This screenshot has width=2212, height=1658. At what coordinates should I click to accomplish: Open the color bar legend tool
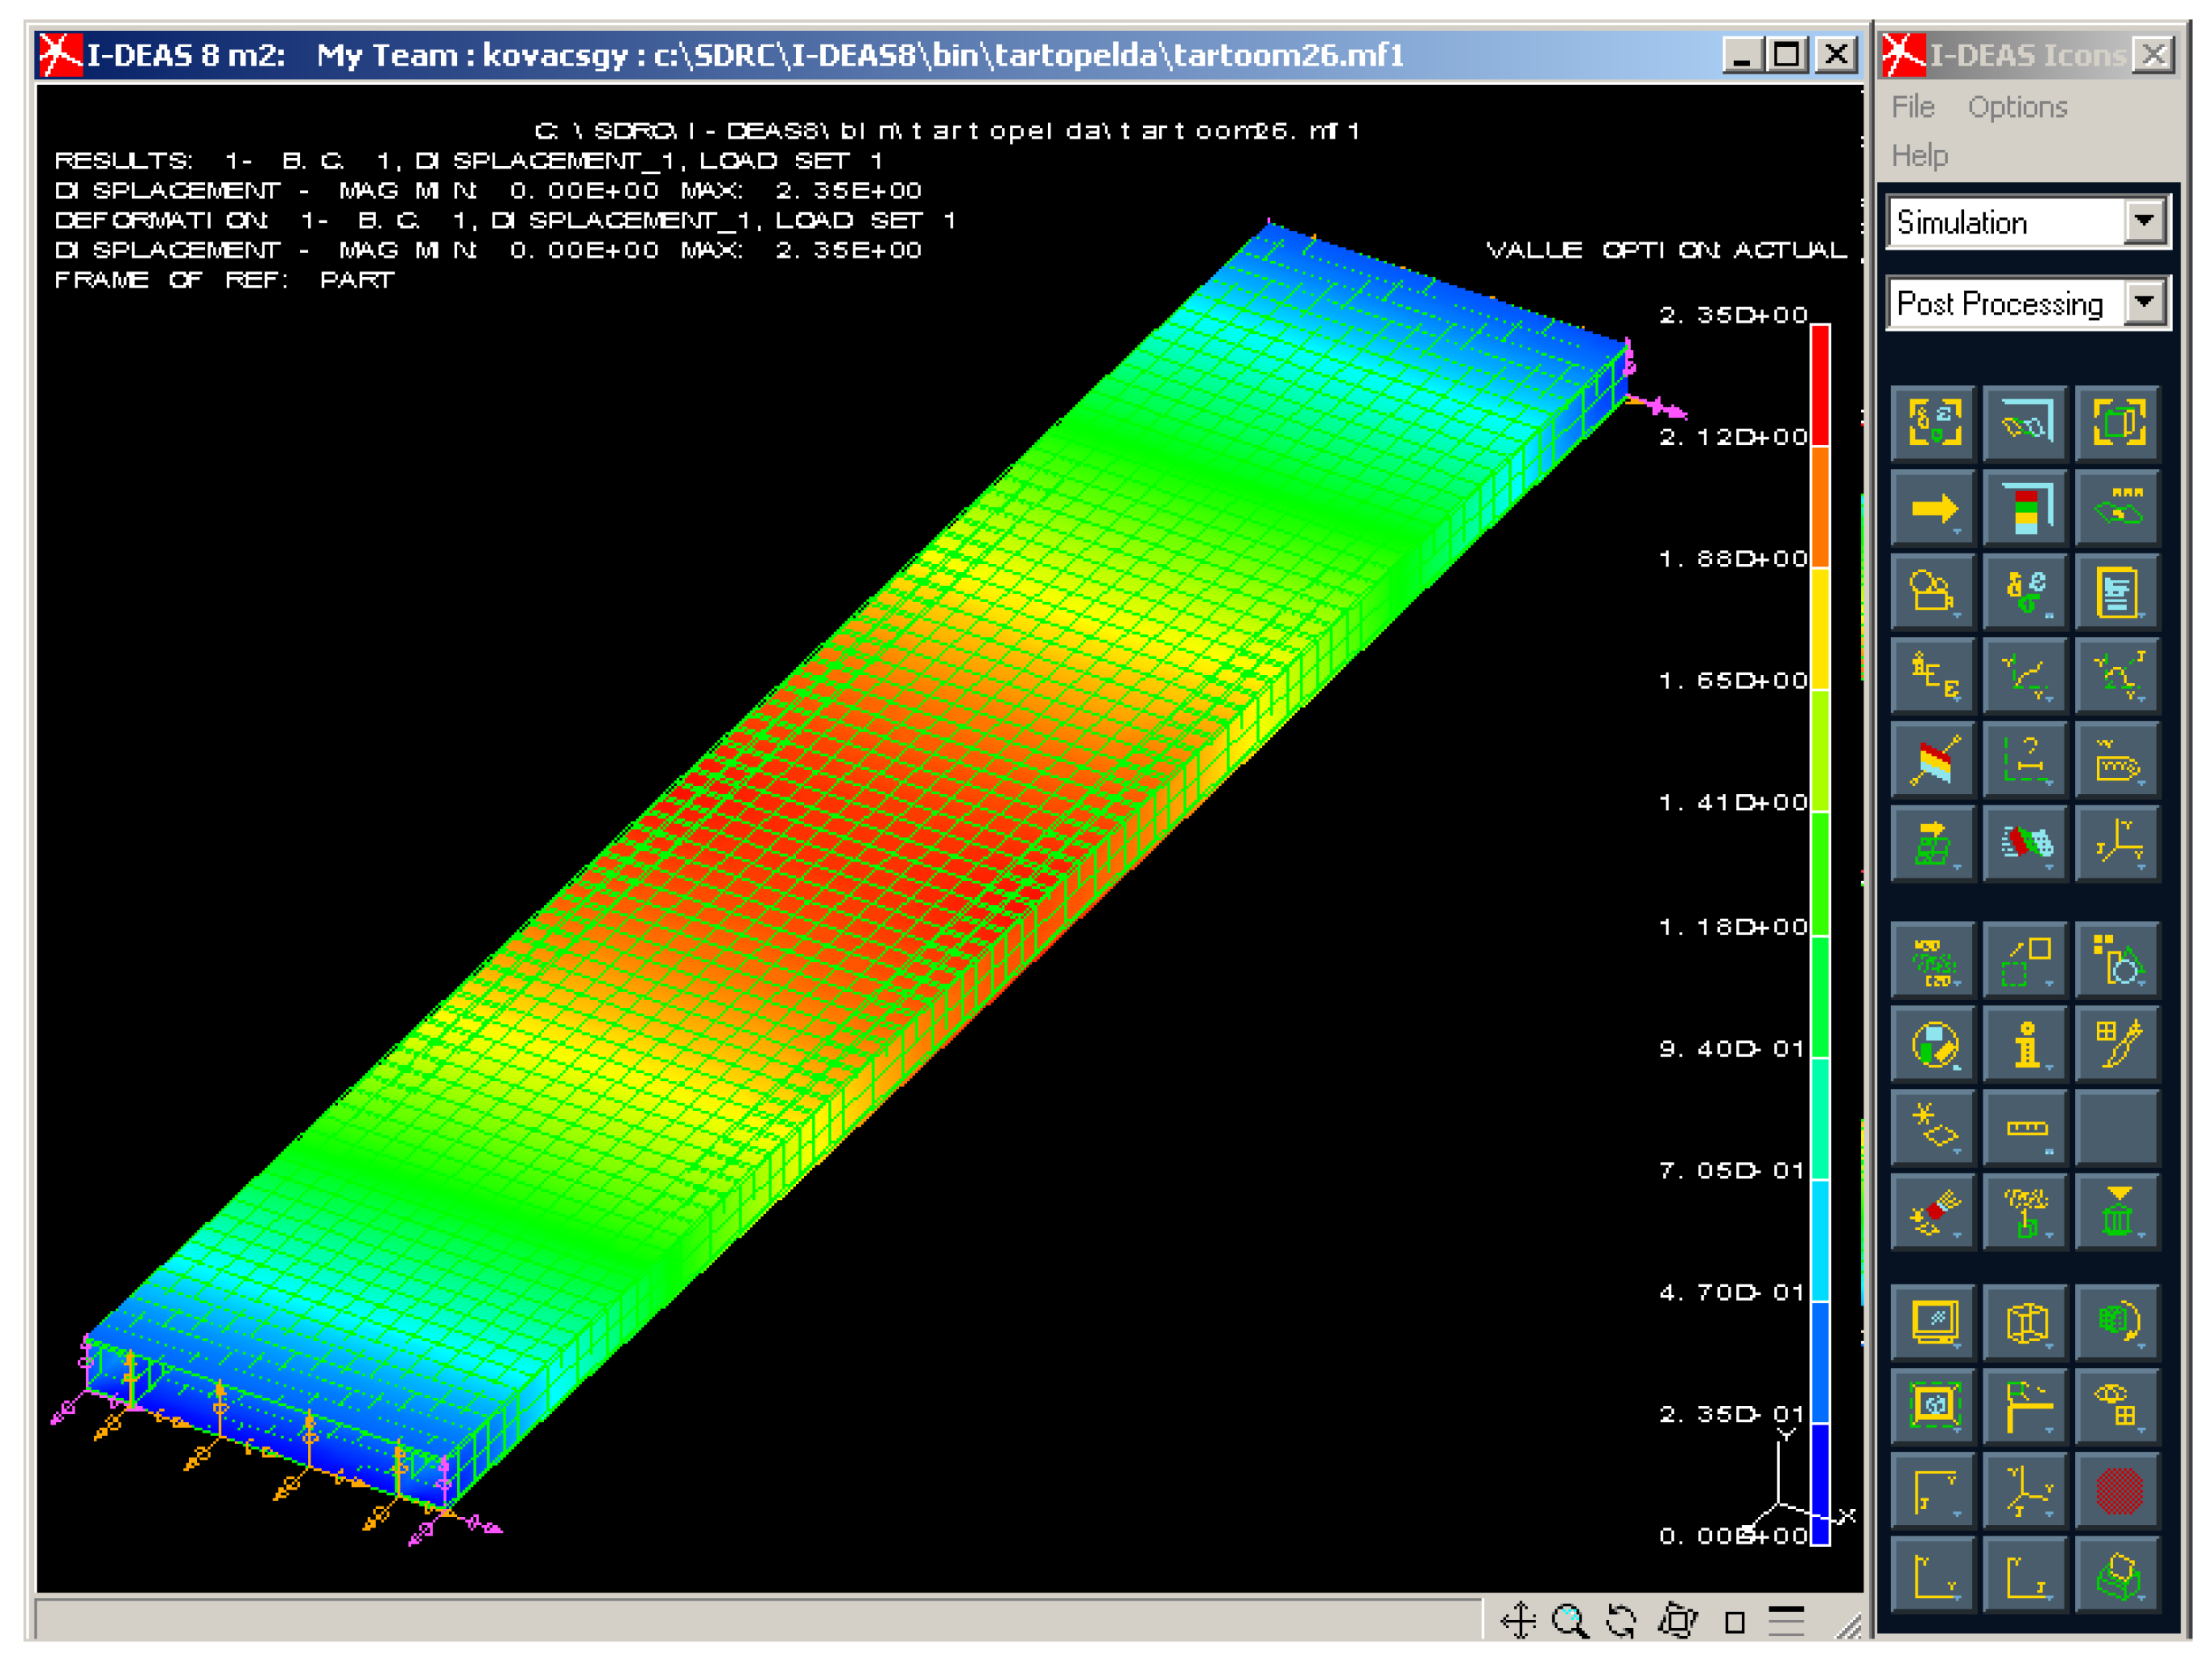click(x=2025, y=508)
